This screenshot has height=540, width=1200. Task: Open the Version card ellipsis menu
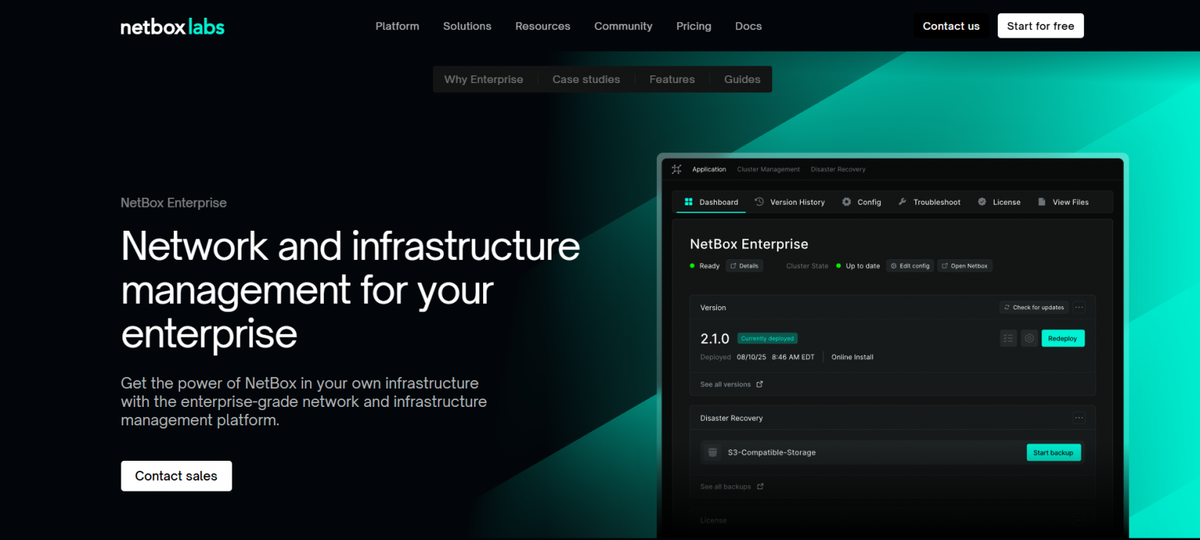click(1079, 307)
